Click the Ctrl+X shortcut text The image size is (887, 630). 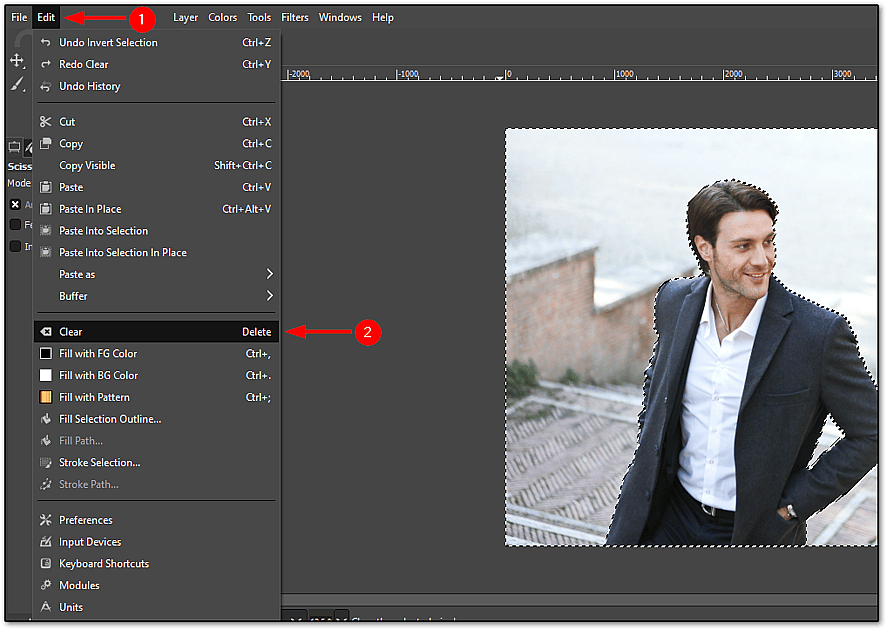pyautogui.click(x=257, y=122)
